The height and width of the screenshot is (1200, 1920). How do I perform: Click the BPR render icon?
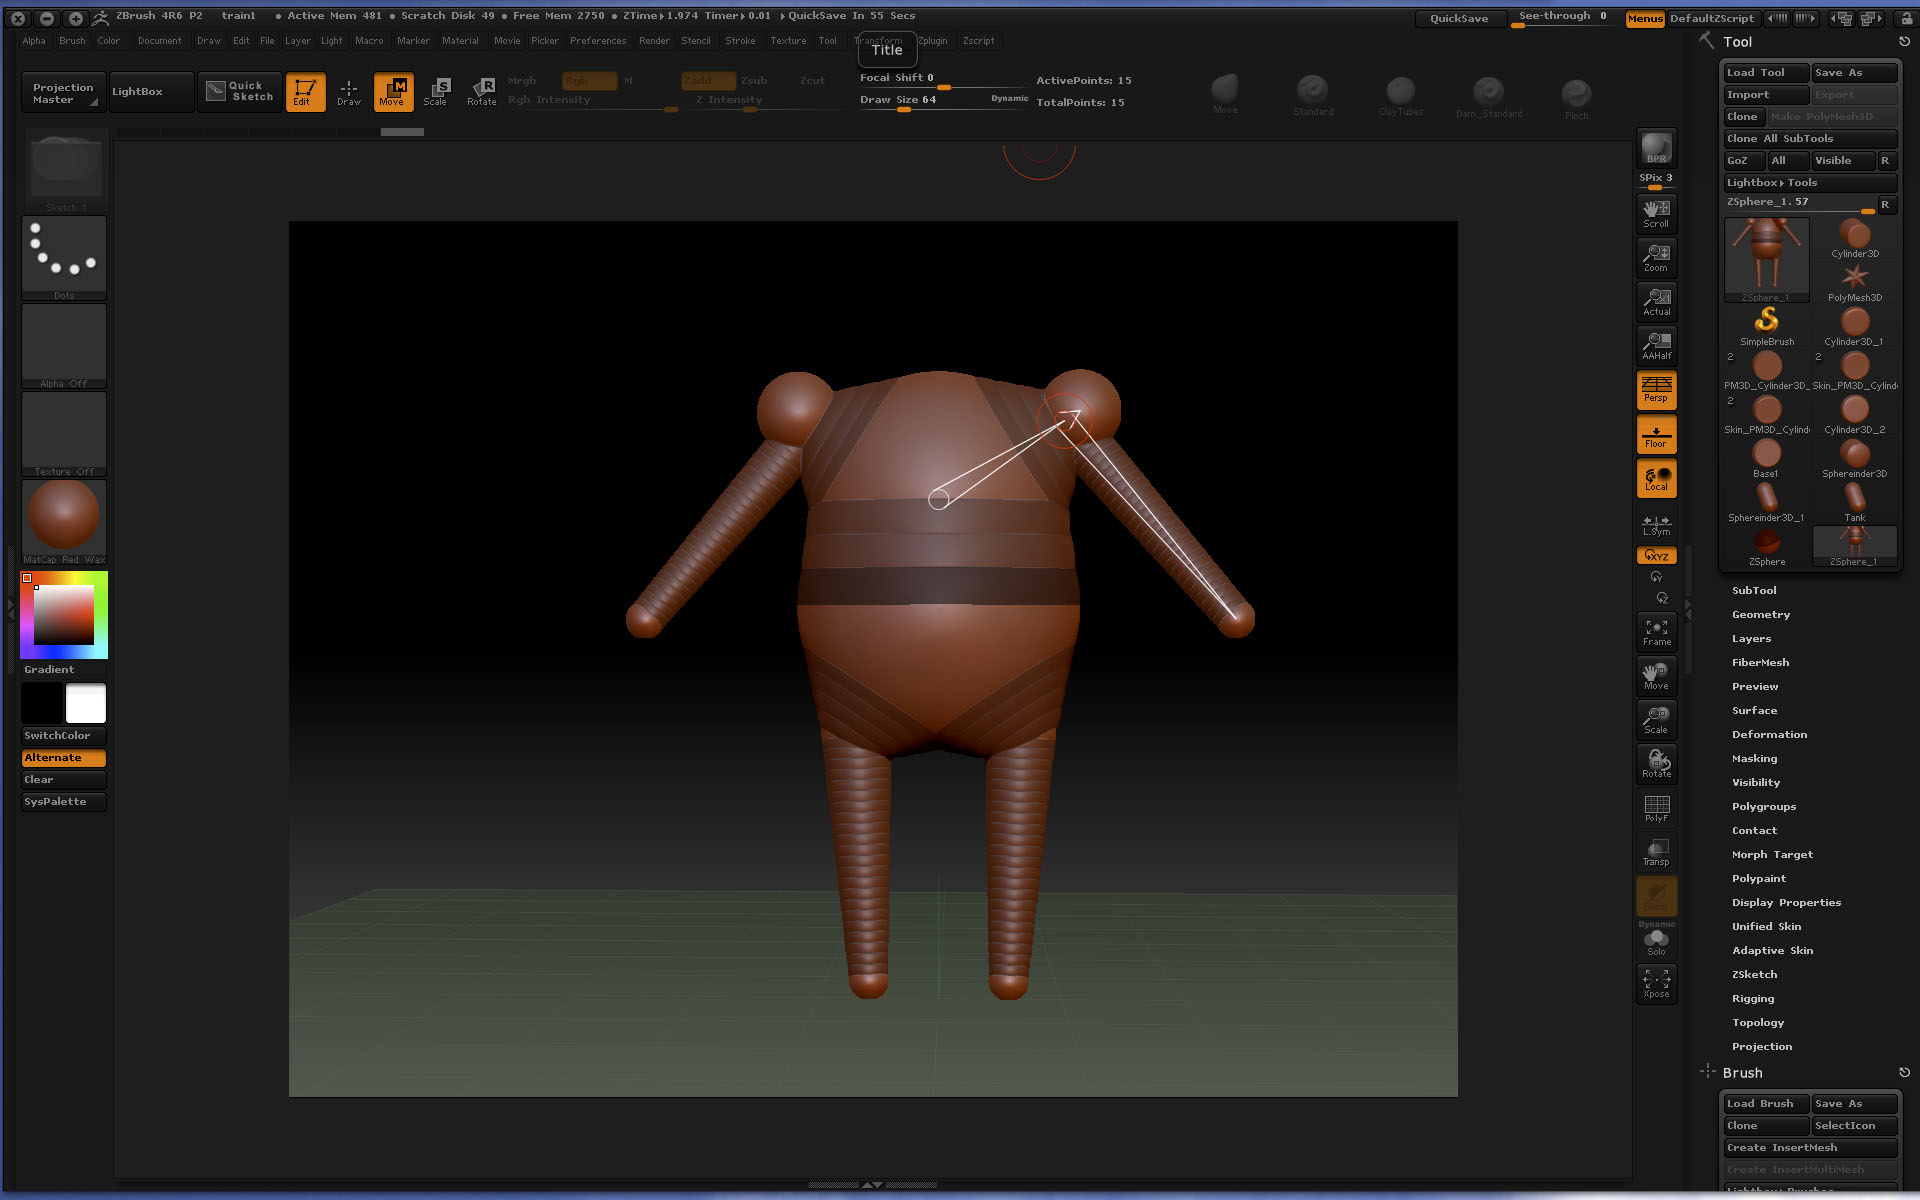pos(1656,148)
